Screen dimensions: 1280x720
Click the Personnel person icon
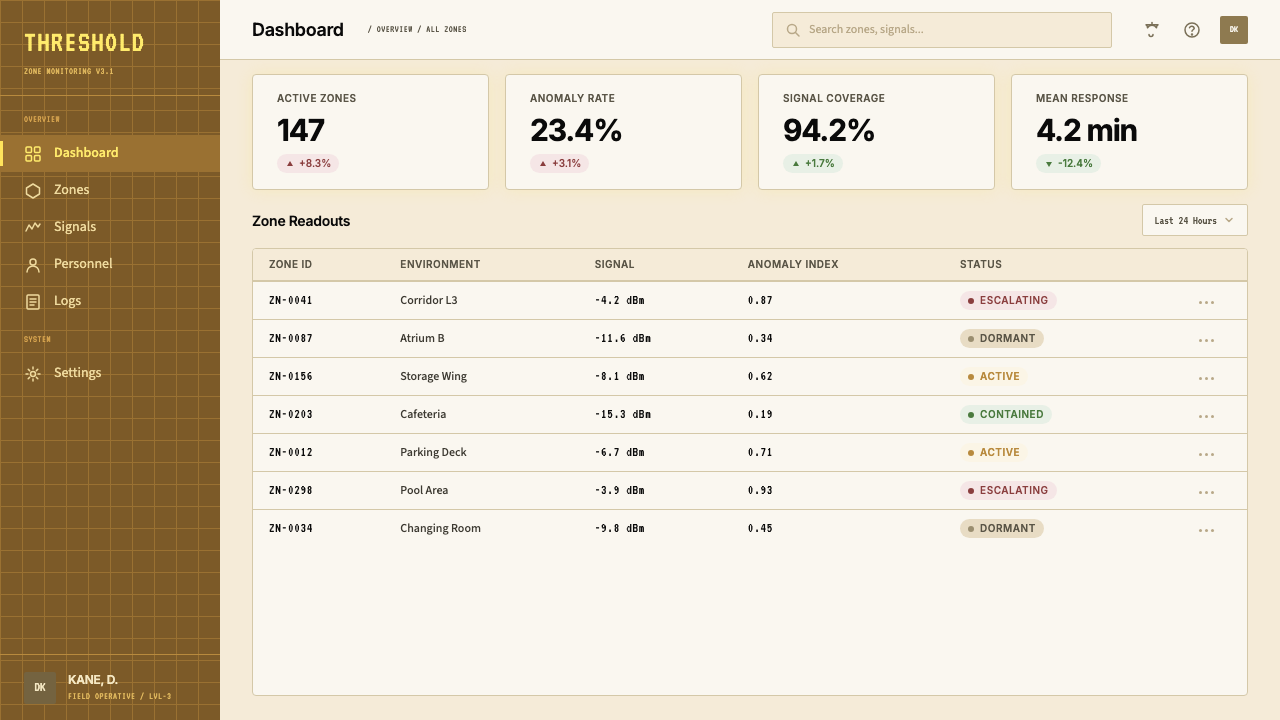point(33,264)
